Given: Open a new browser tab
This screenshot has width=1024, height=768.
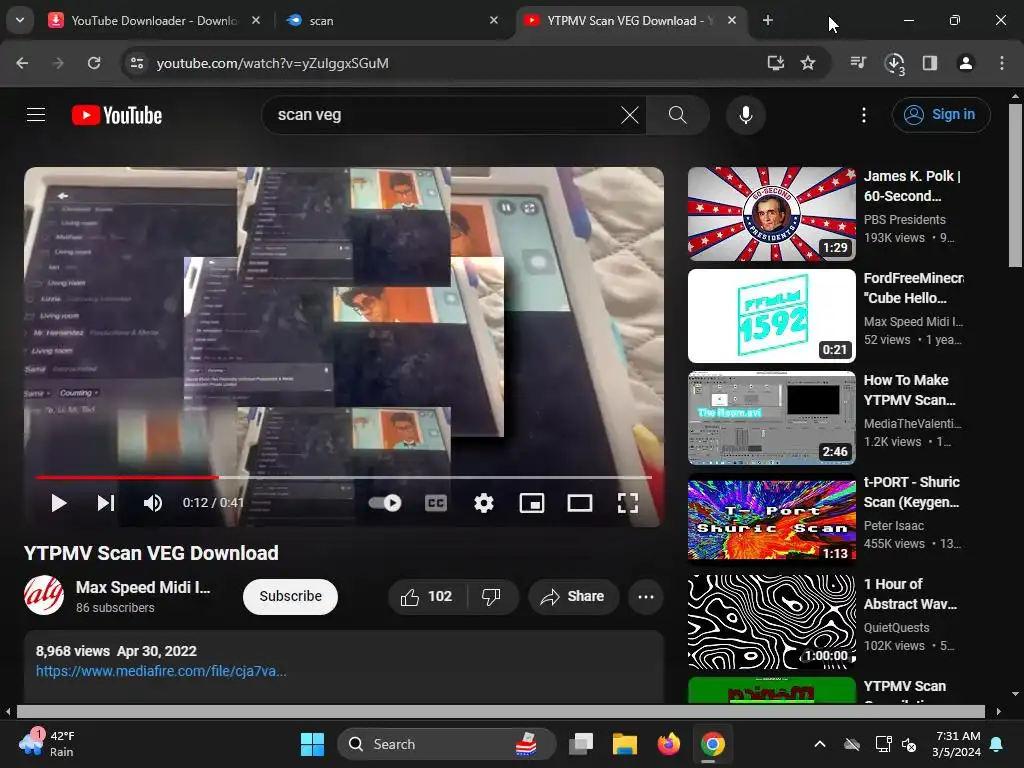Looking at the screenshot, I should (x=768, y=21).
